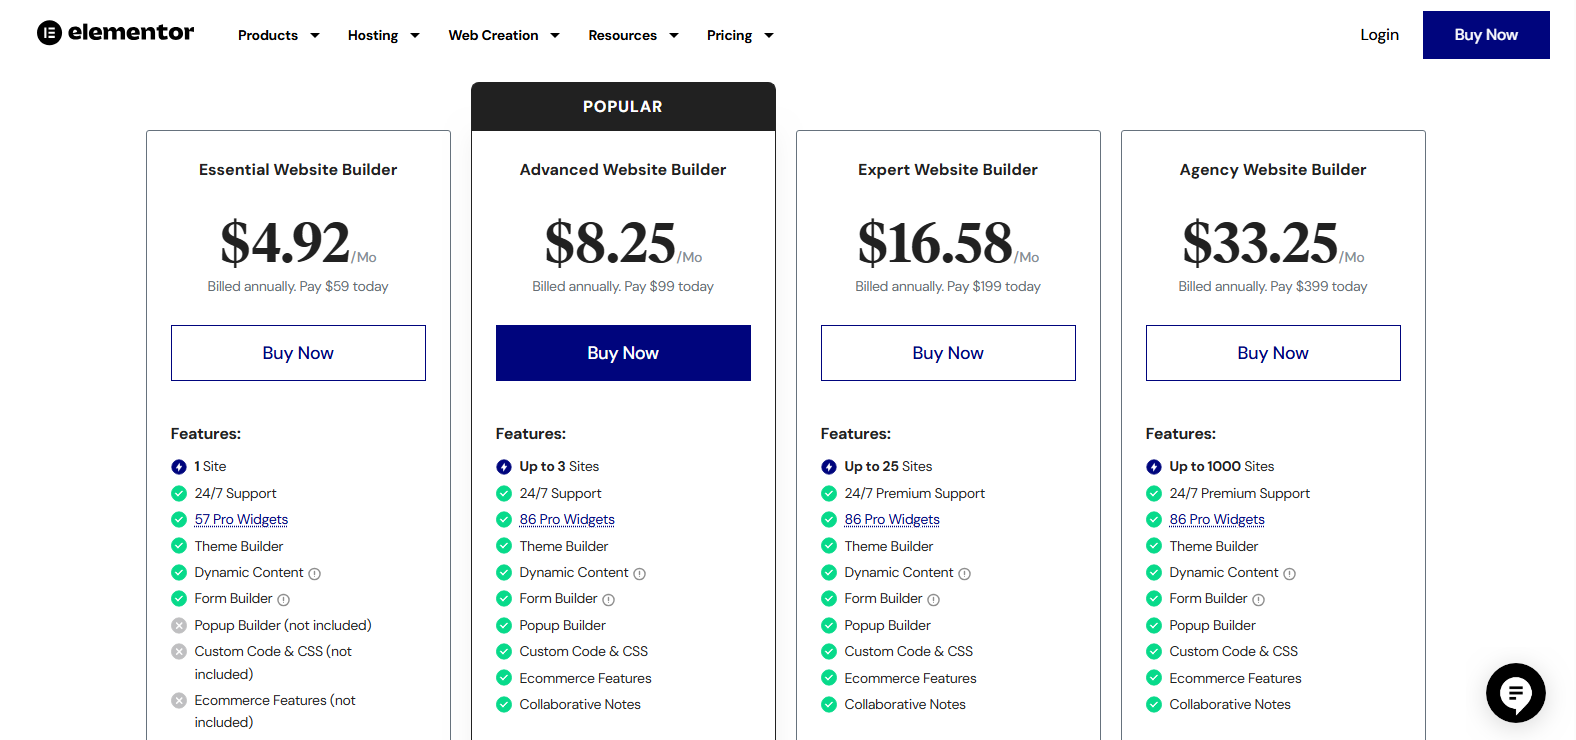This screenshot has width=1576, height=740.
Task: Click green check beside Advanced Collaborative Notes
Action: [504, 705]
